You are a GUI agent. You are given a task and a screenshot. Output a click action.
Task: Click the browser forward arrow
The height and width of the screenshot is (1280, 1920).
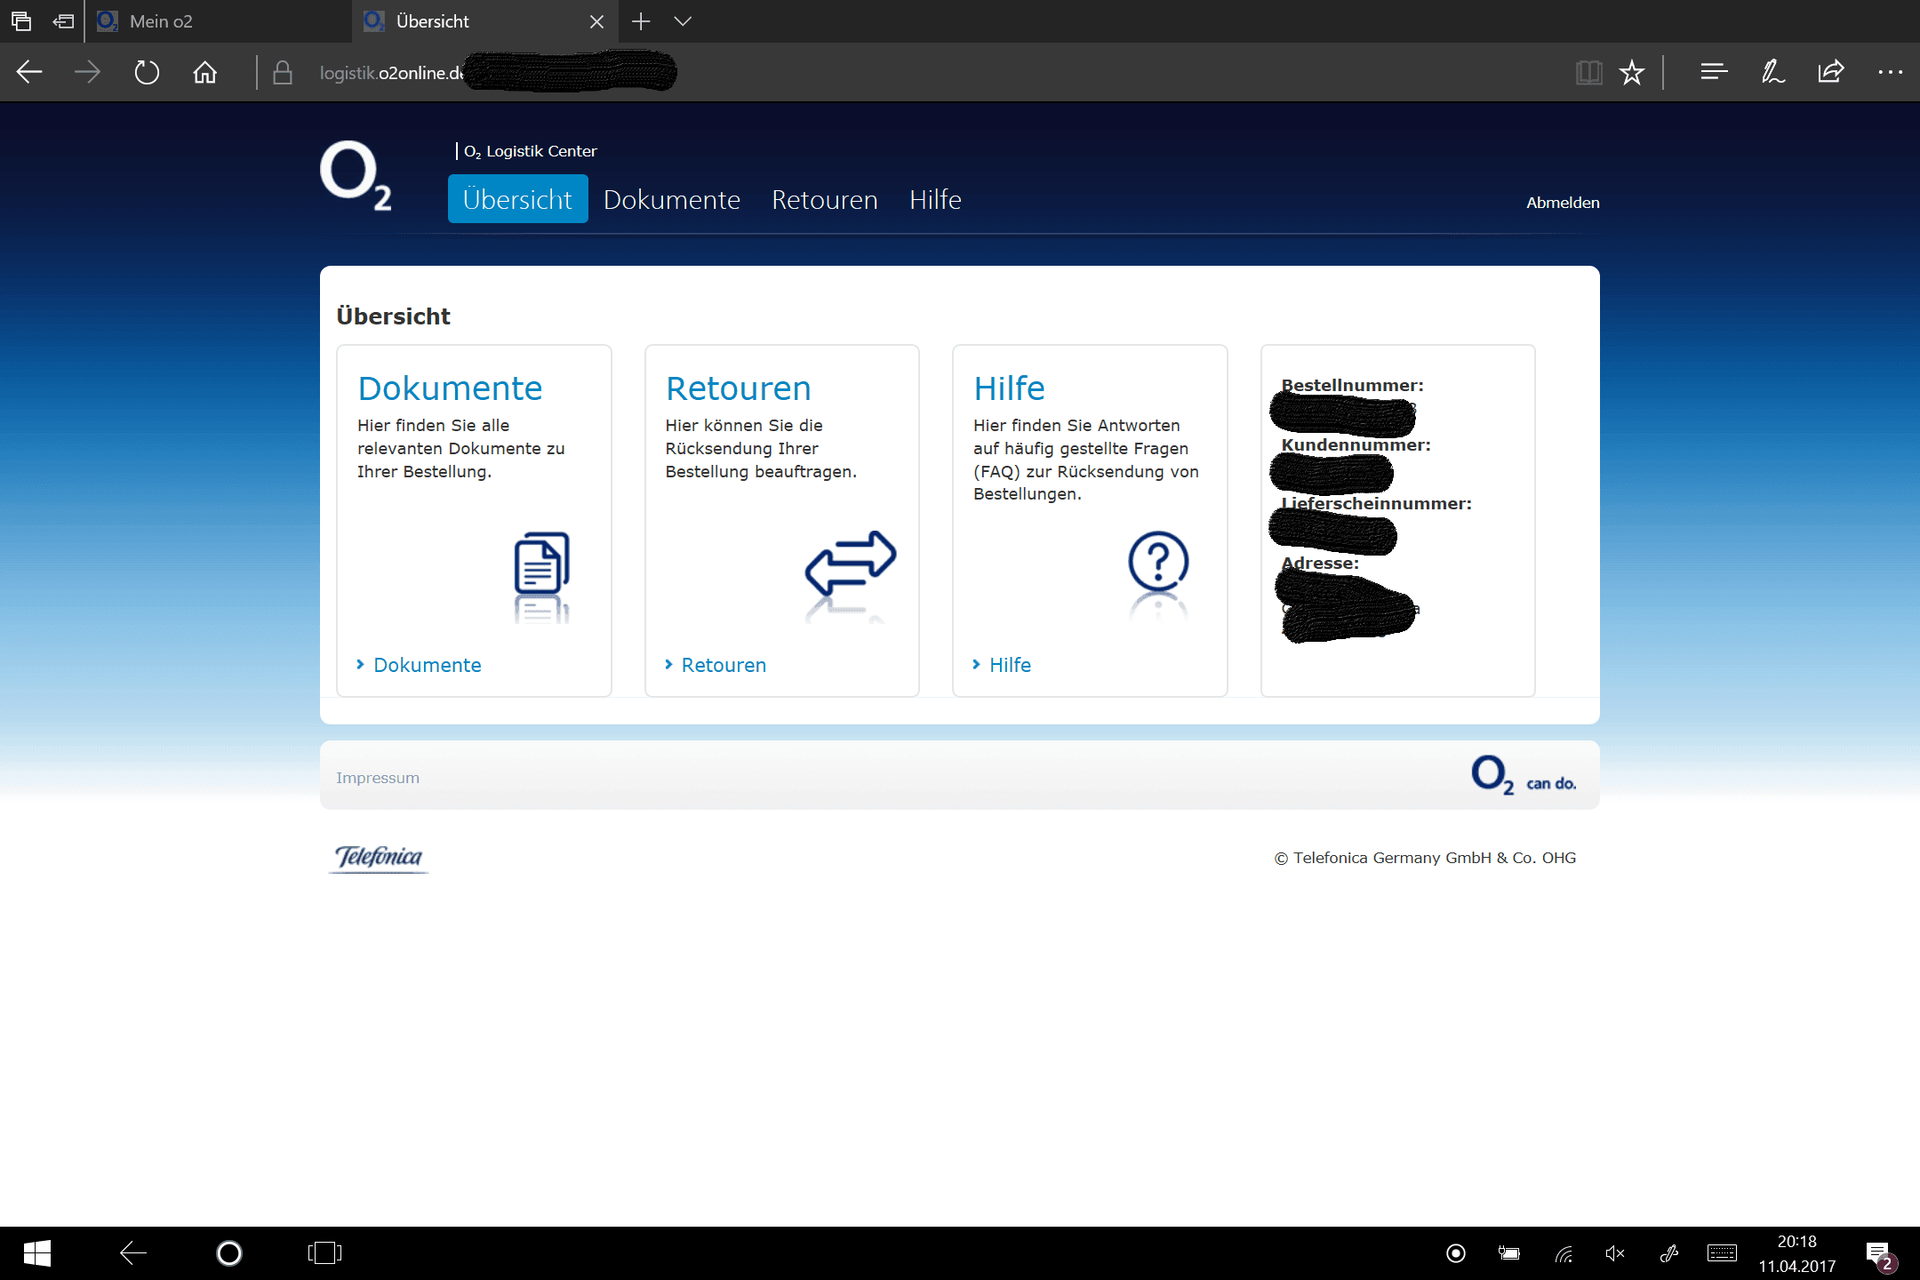88,72
